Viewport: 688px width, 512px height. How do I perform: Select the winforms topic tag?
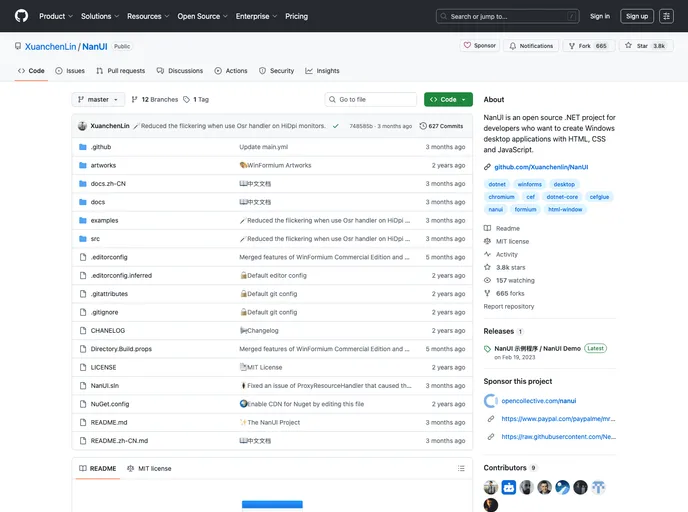(530, 184)
